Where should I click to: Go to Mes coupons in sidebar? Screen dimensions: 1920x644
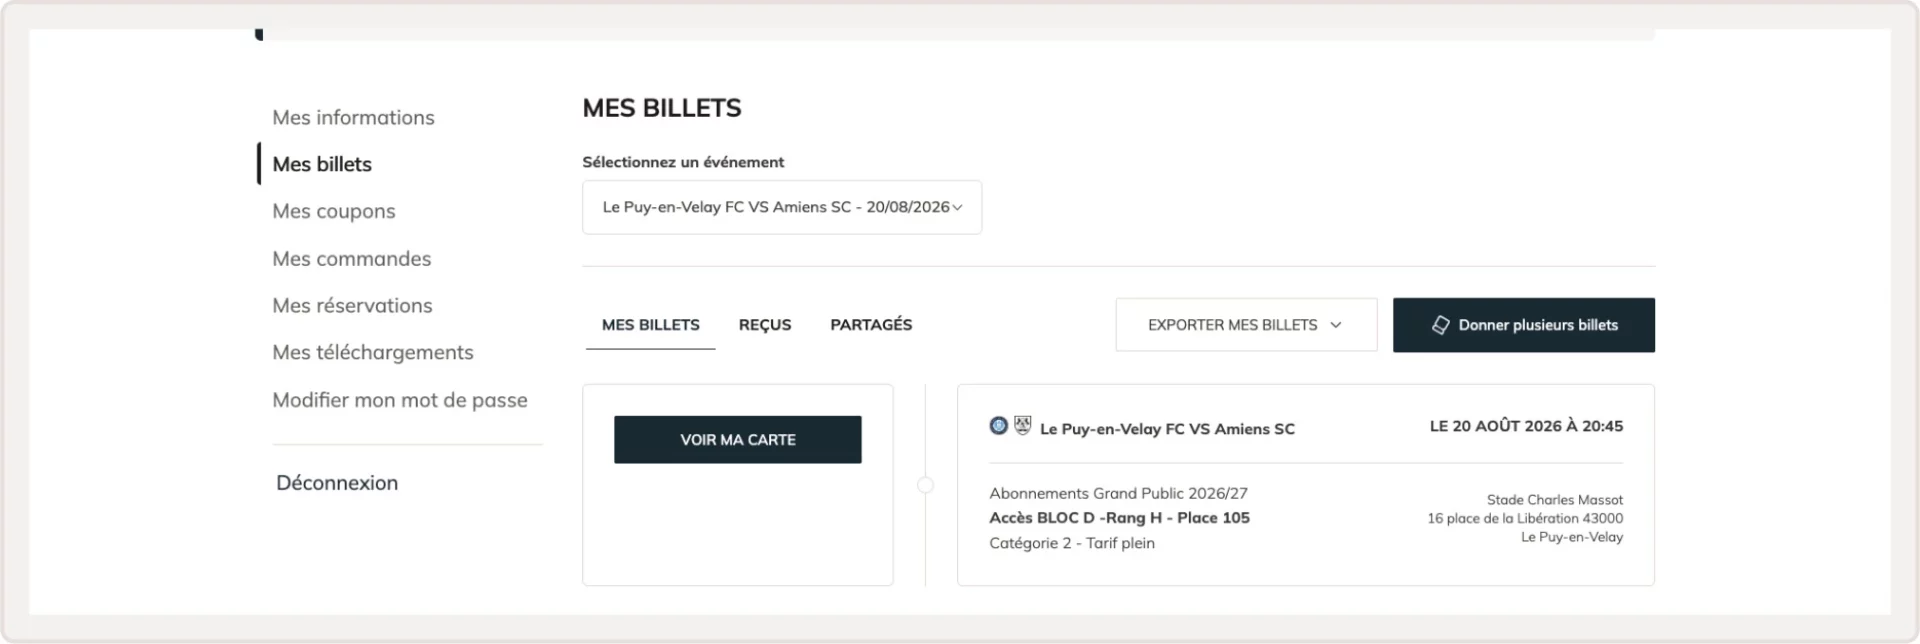334,212
